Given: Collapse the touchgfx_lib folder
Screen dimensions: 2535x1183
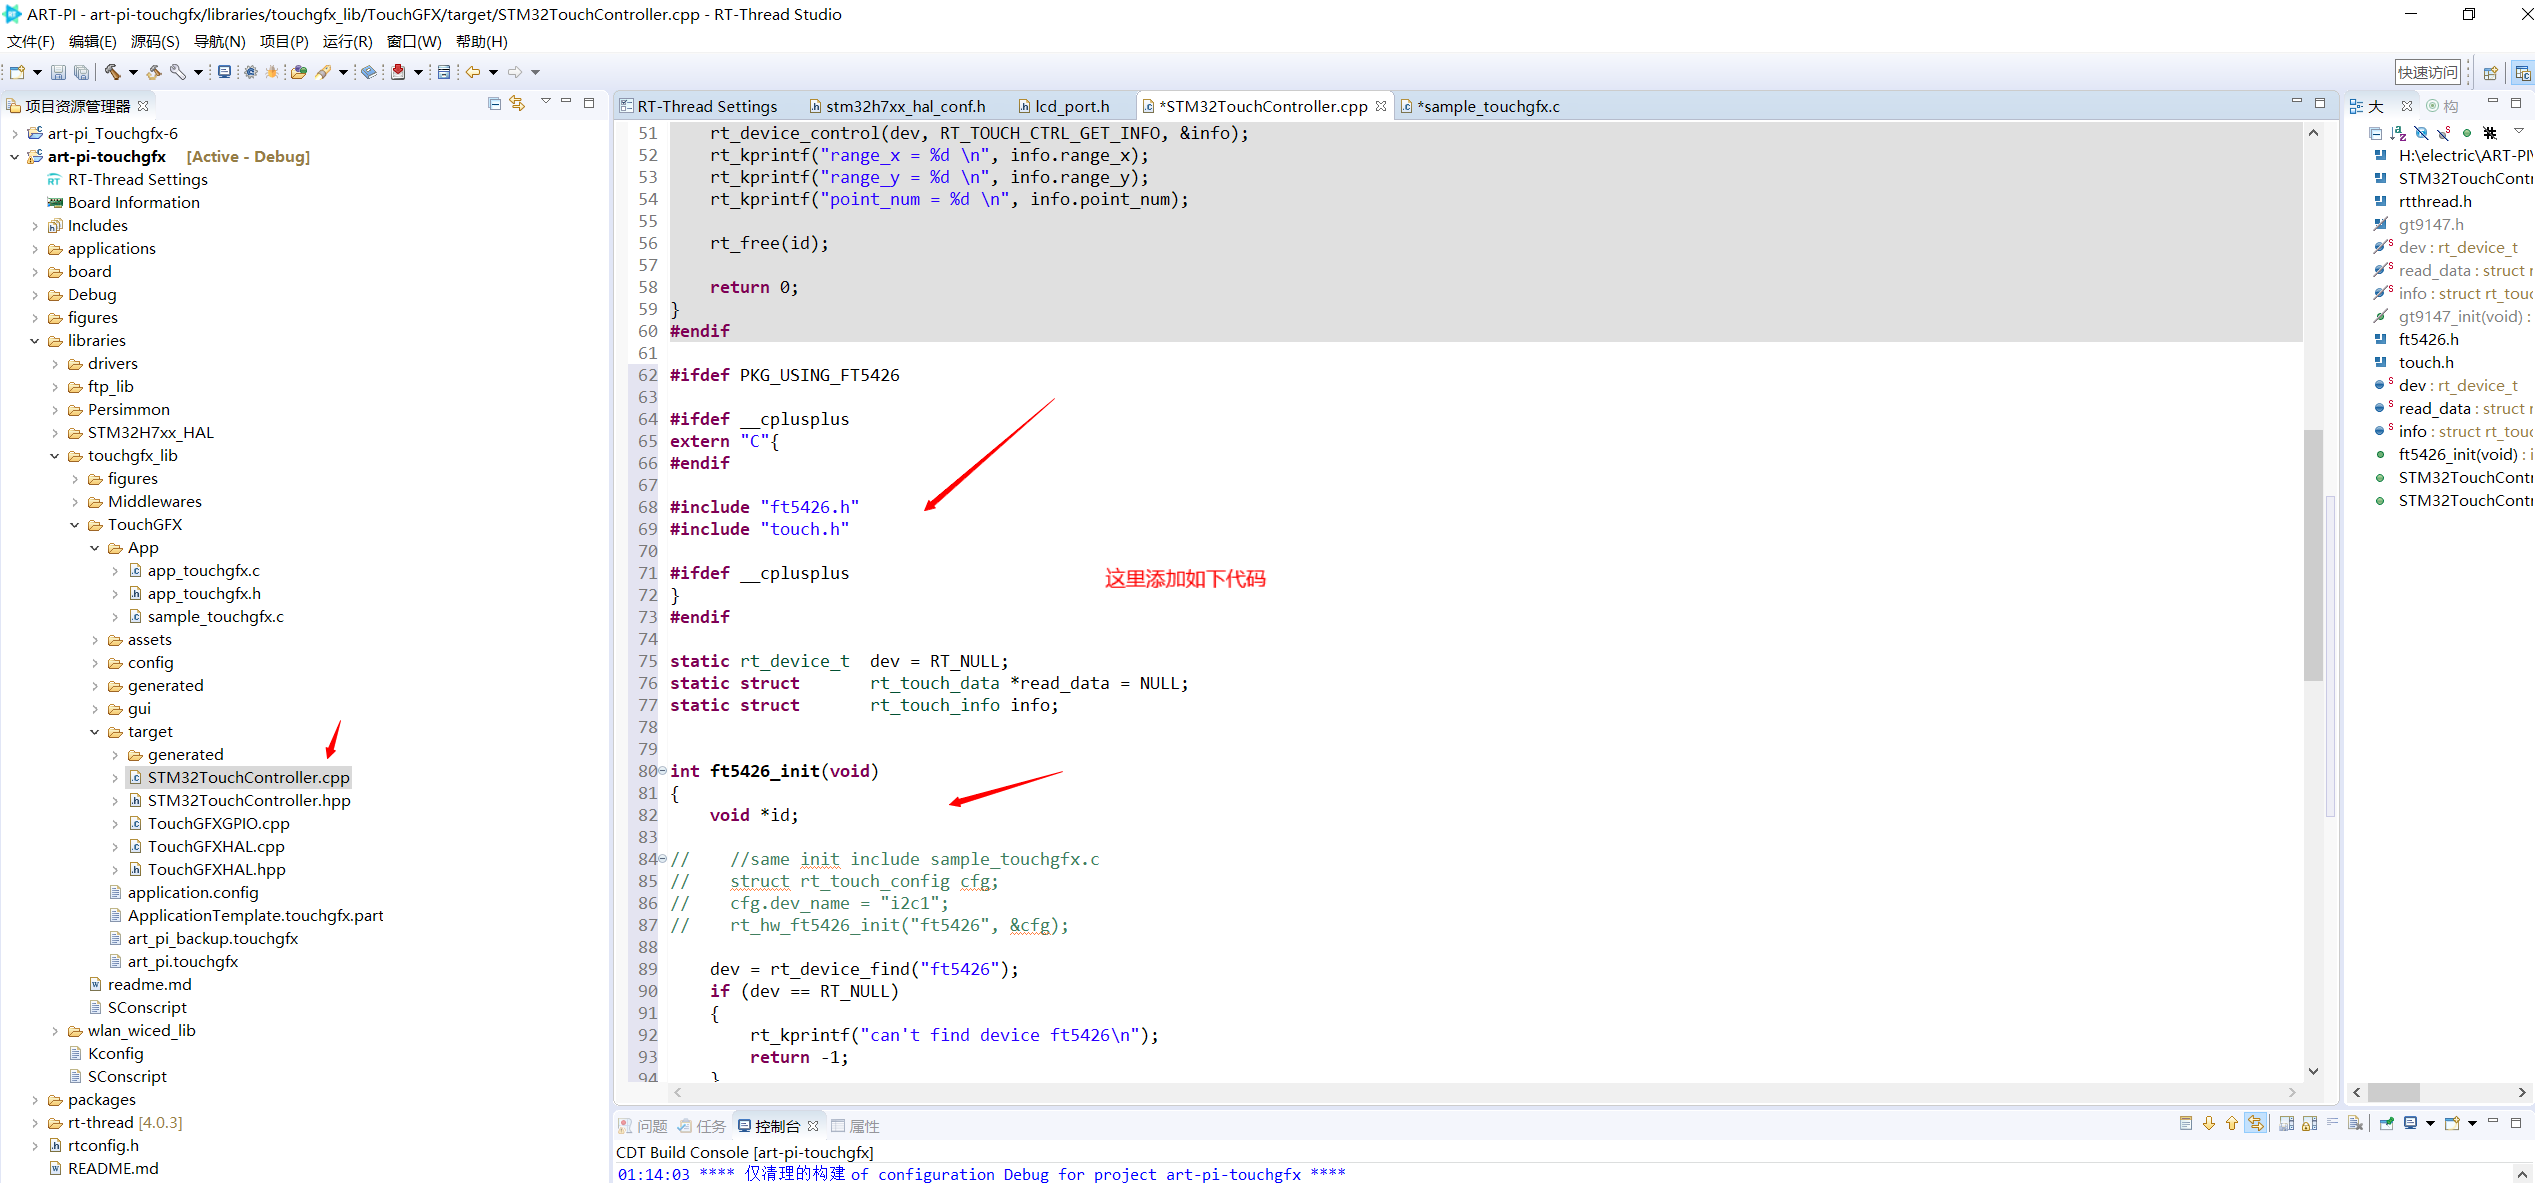Looking at the screenshot, I should point(55,456).
